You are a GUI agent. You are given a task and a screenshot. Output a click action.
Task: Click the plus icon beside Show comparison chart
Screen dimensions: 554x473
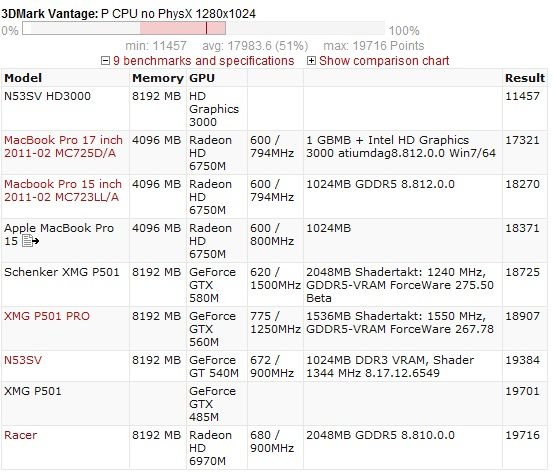311,60
